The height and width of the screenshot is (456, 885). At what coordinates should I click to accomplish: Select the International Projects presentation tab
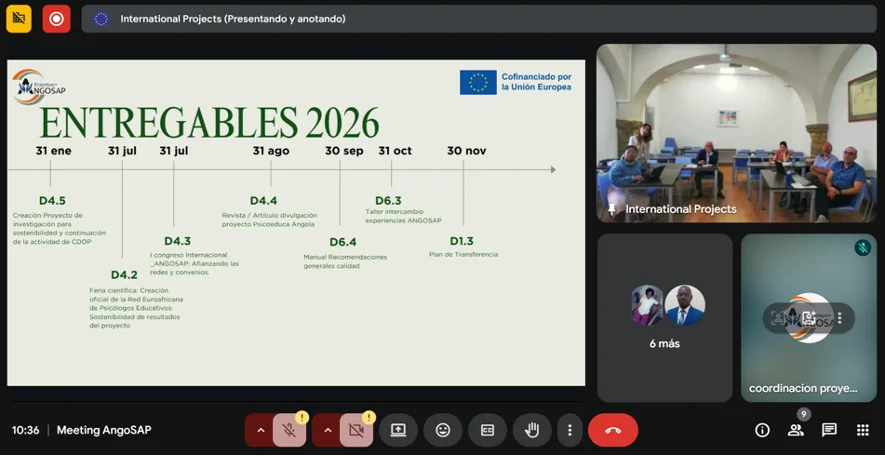click(x=232, y=18)
